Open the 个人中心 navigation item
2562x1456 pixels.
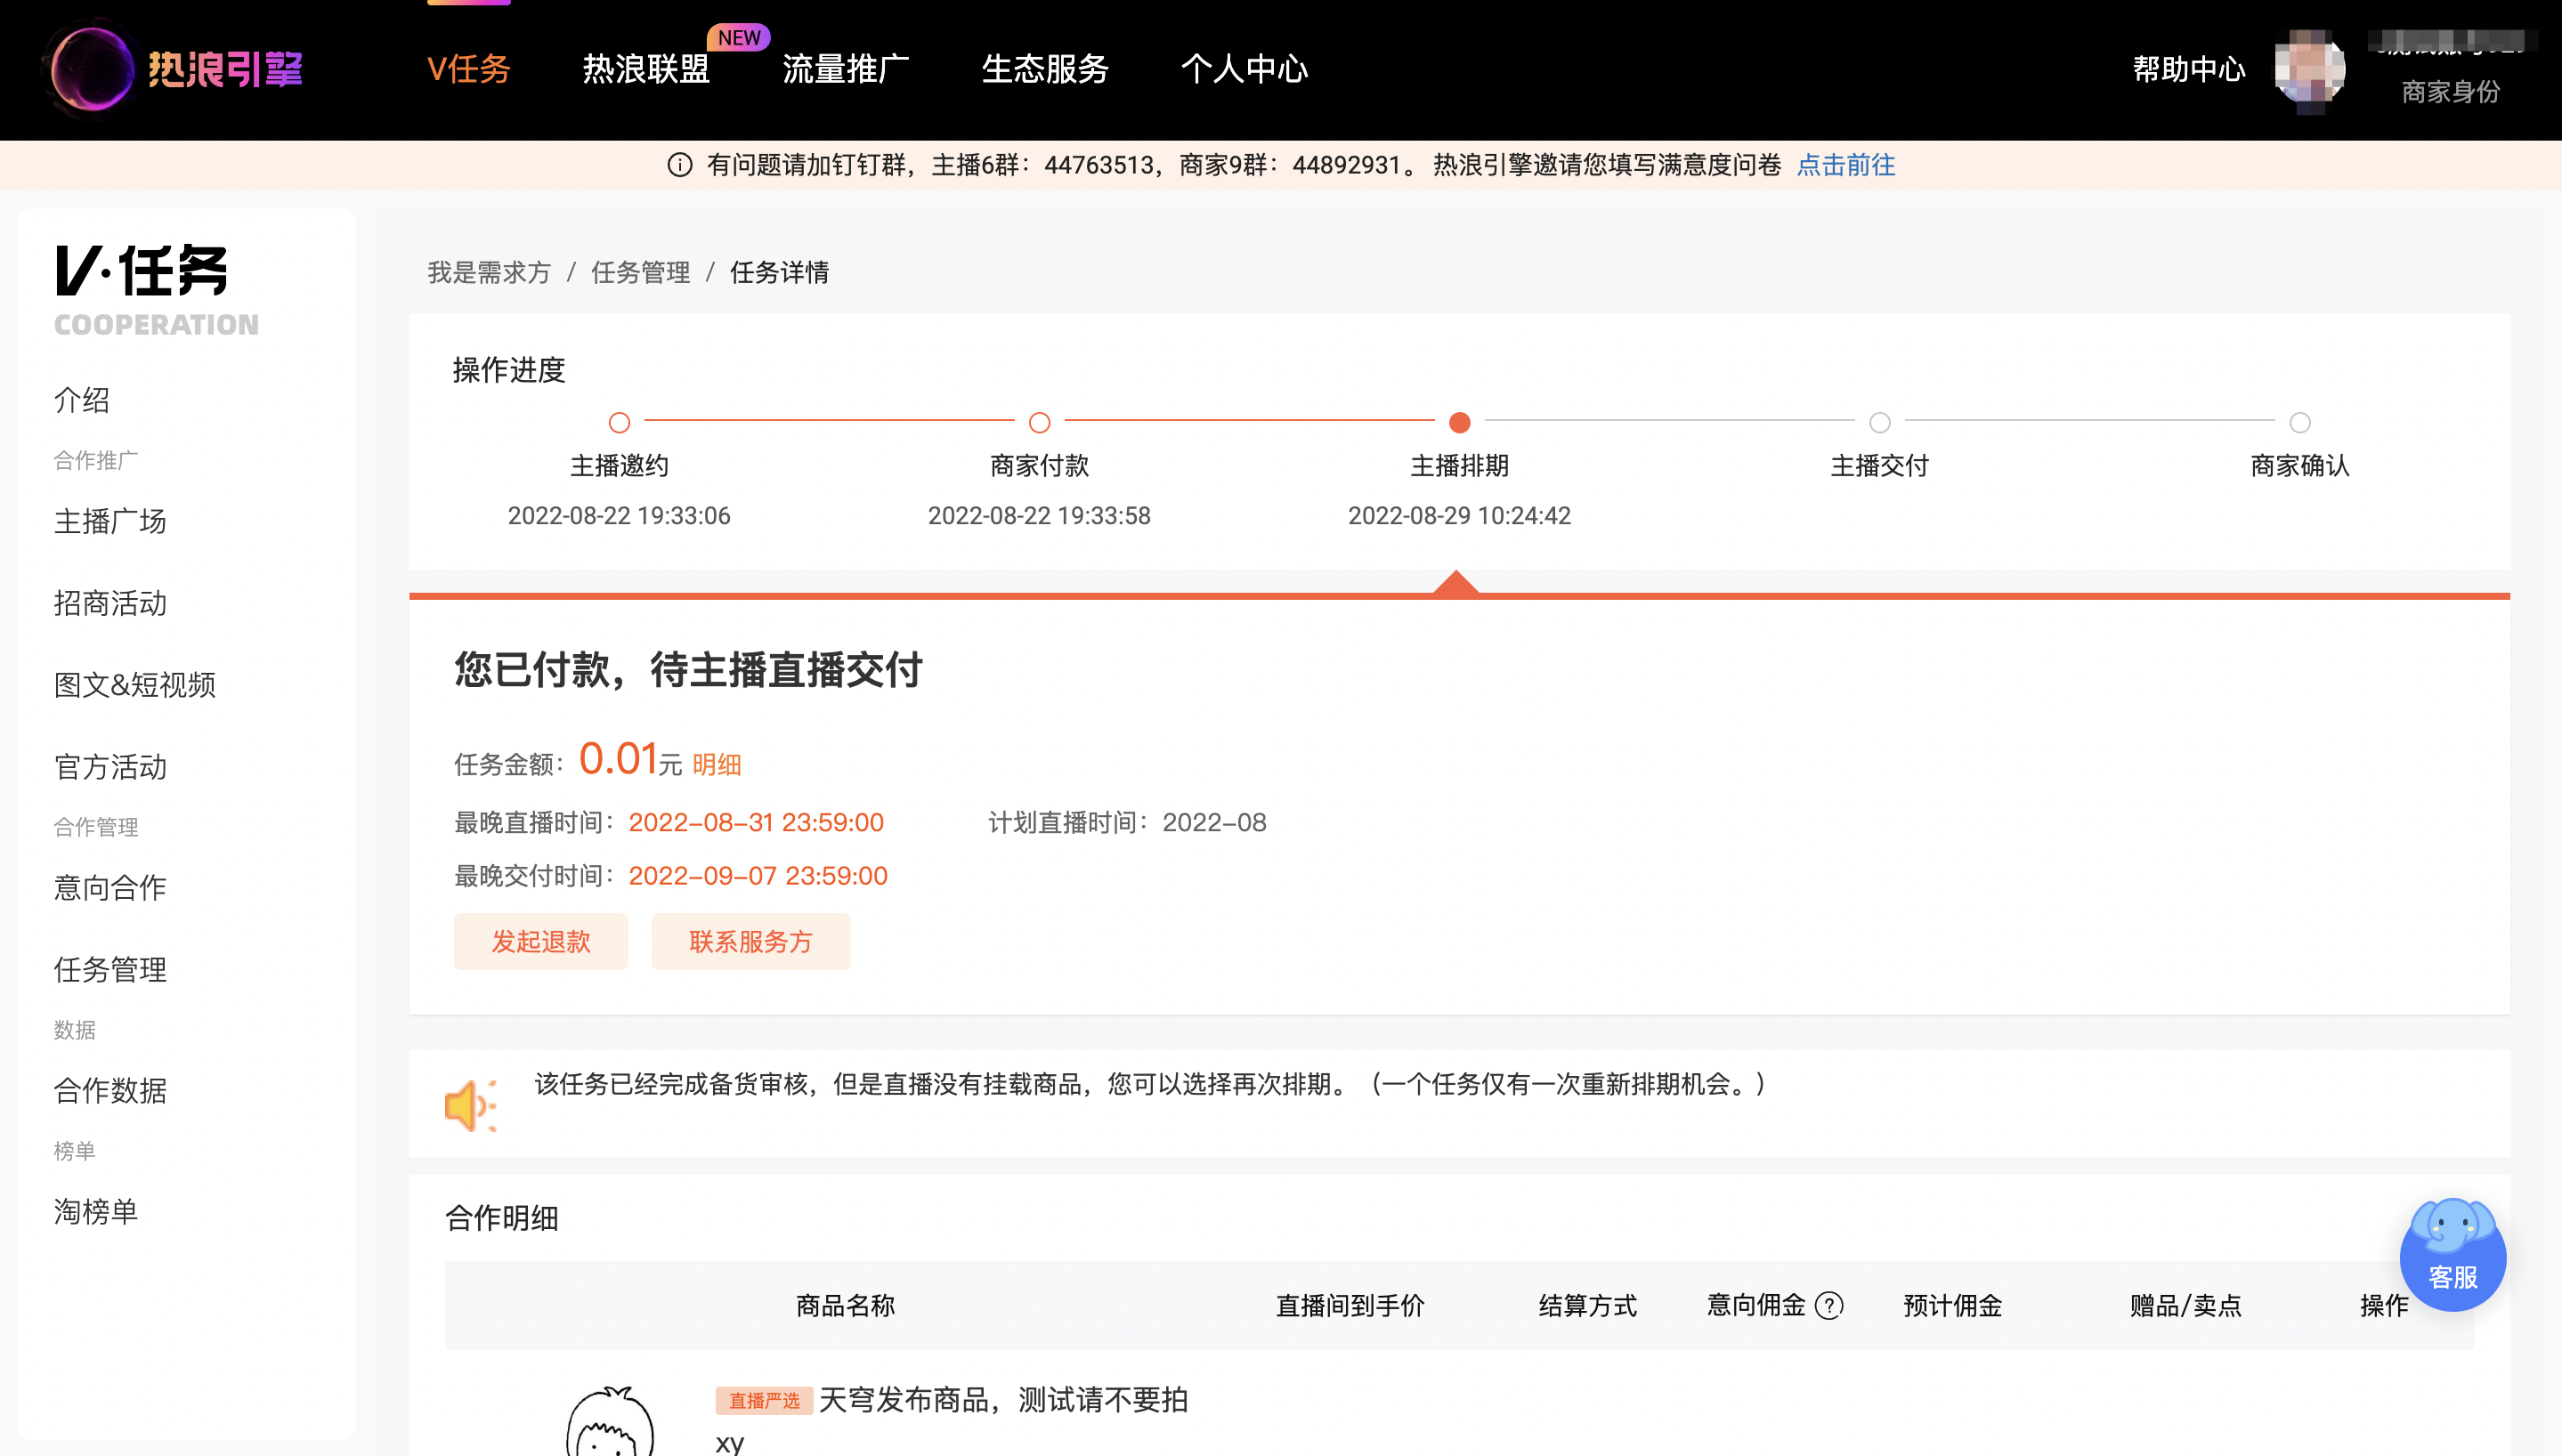(1245, 69)
